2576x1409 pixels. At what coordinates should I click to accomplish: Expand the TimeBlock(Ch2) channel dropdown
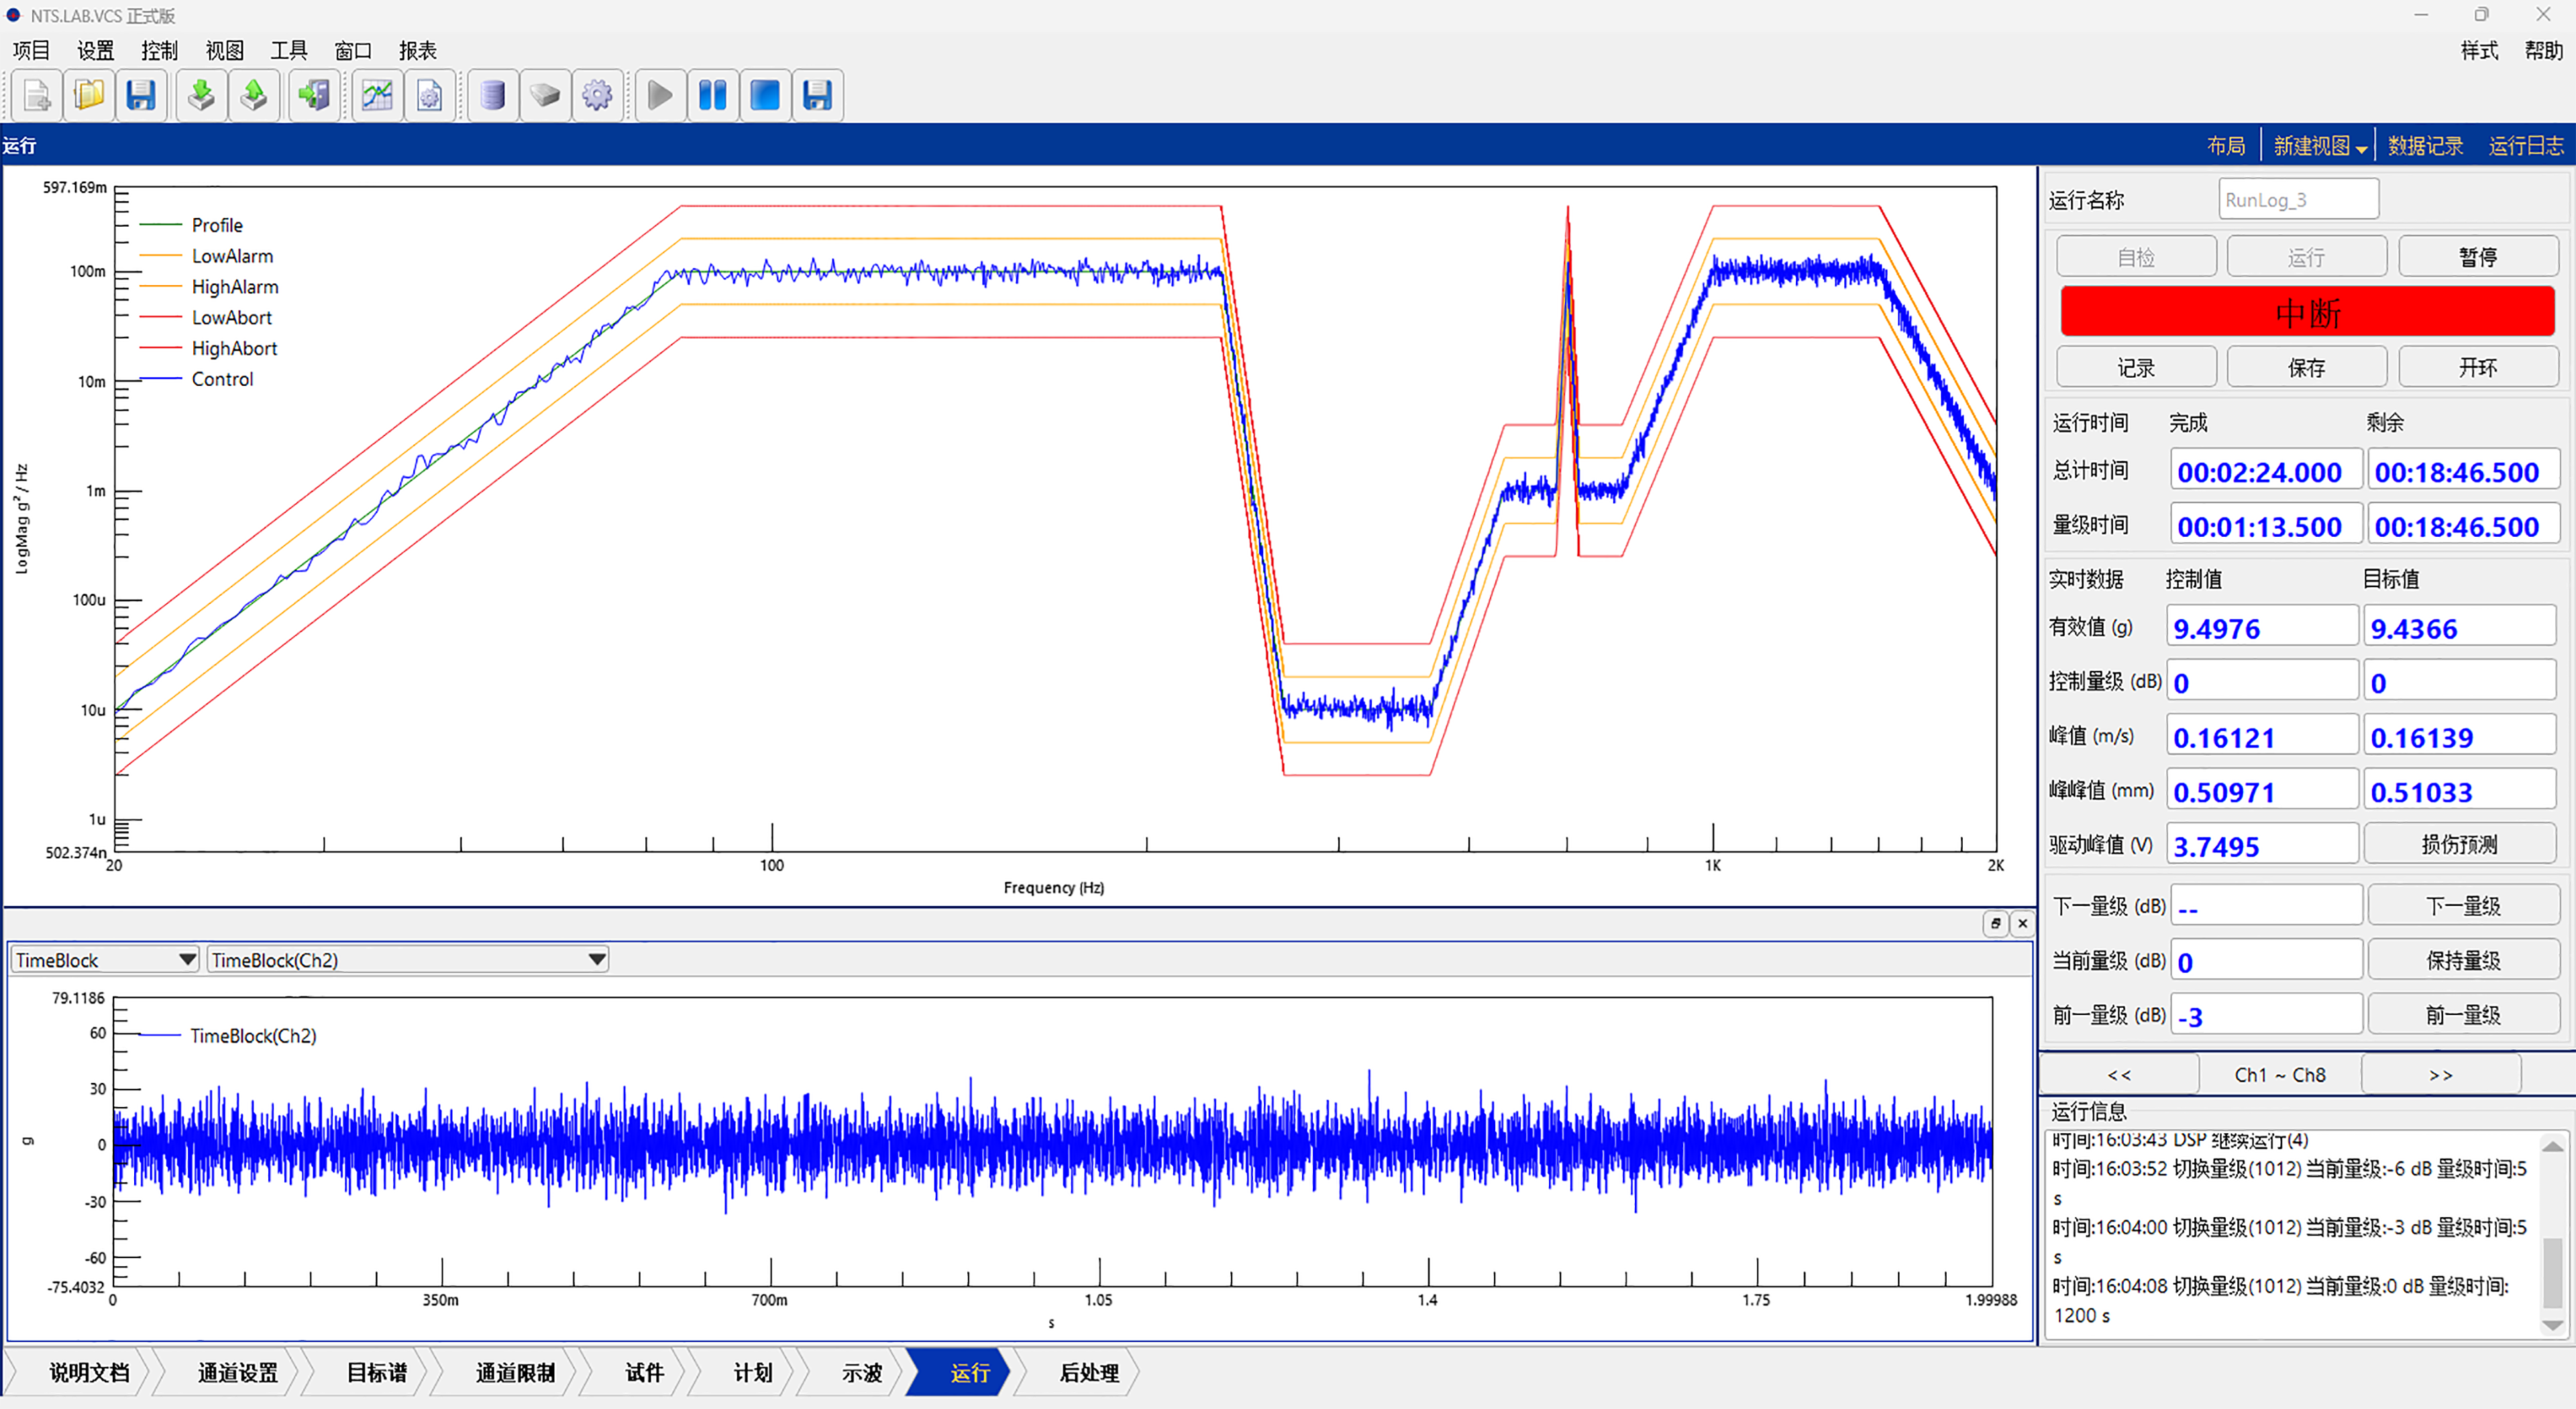pos(596,960)
